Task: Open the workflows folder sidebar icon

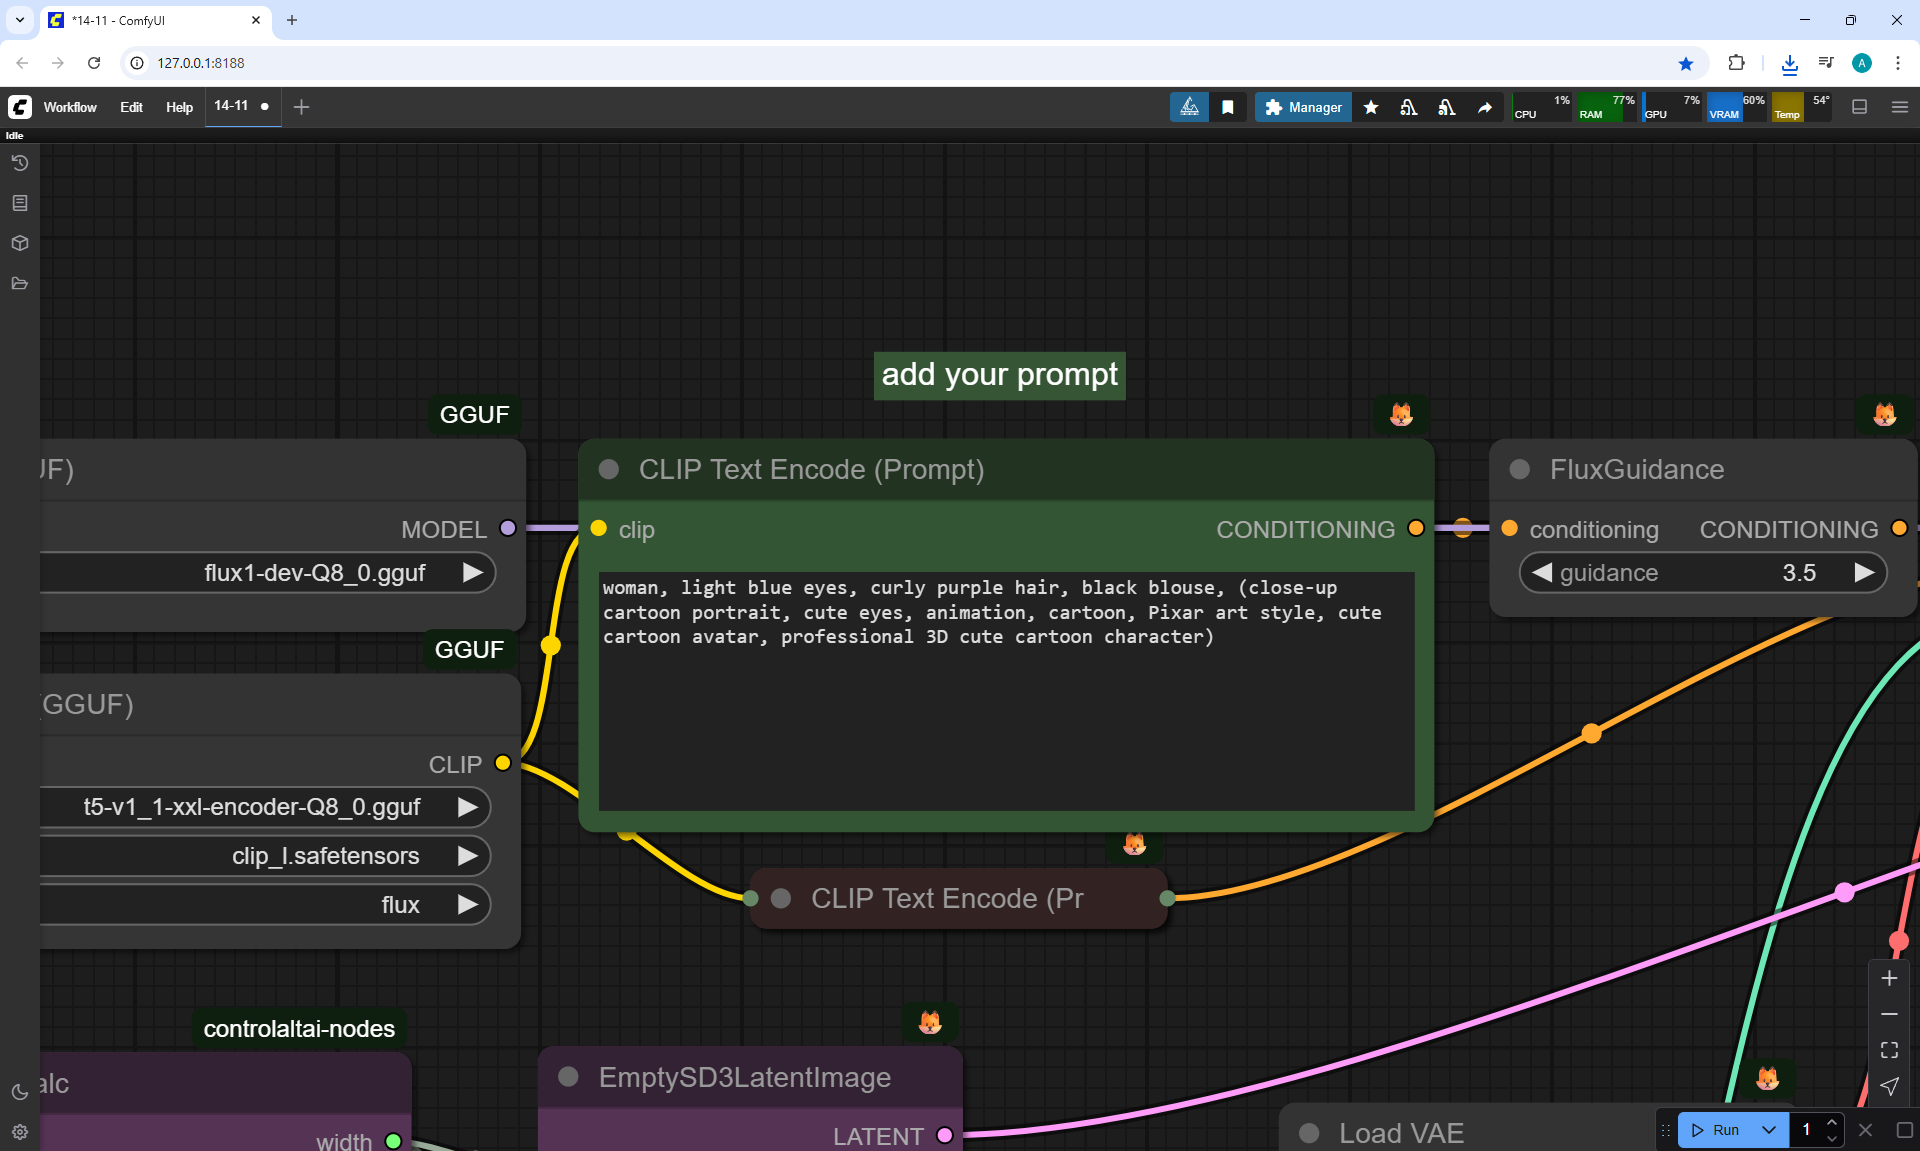Action: pos(19,283)
